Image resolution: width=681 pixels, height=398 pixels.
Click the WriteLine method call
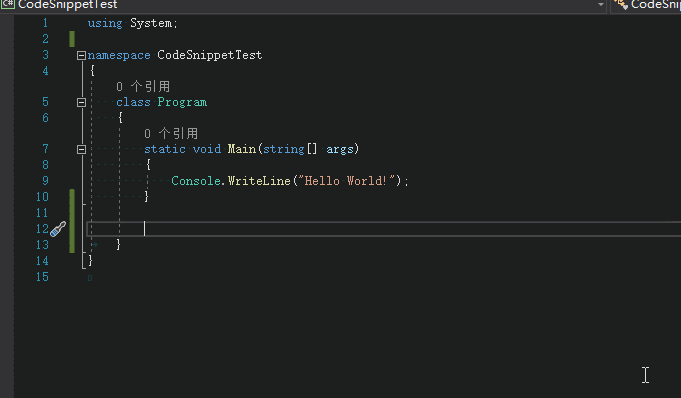259,181
